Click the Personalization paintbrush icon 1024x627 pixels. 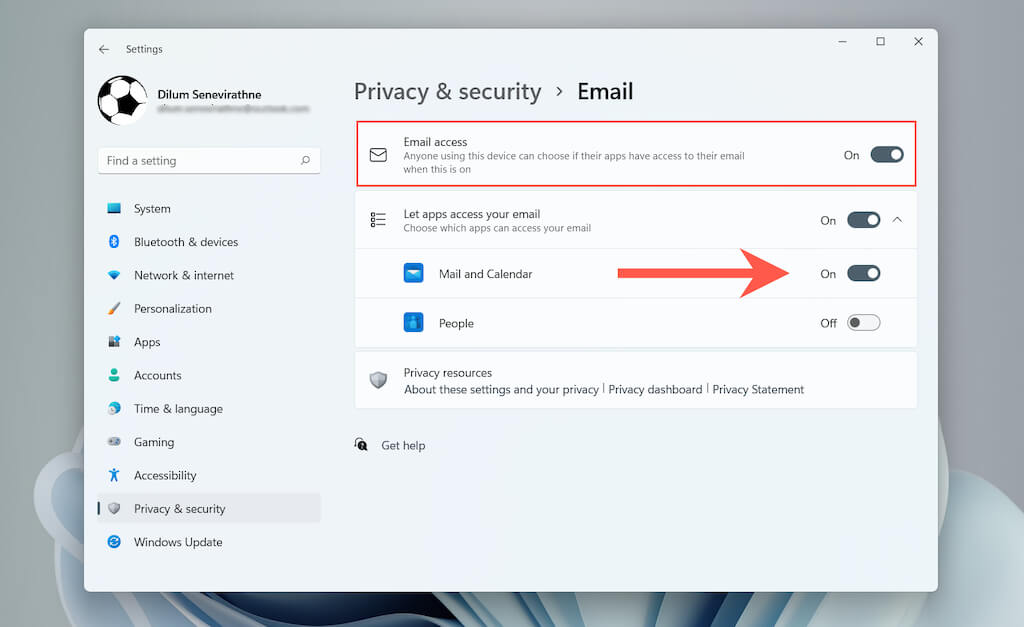114,308
